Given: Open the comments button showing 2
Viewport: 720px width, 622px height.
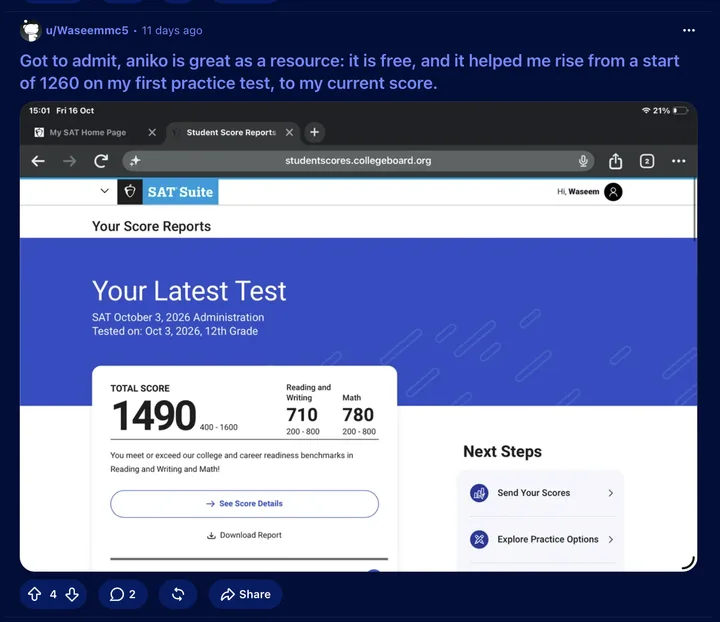Looking at the screenshot, I should 123,594.
